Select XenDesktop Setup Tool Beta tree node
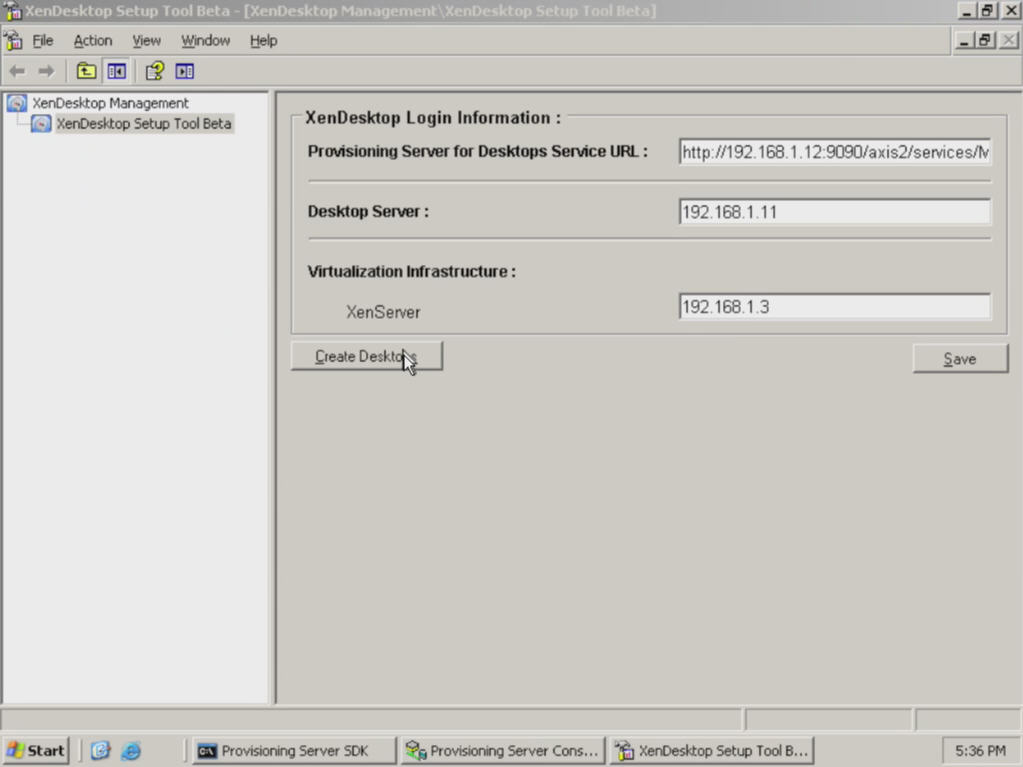1023x767 pixels. click(x=143, y=124)
